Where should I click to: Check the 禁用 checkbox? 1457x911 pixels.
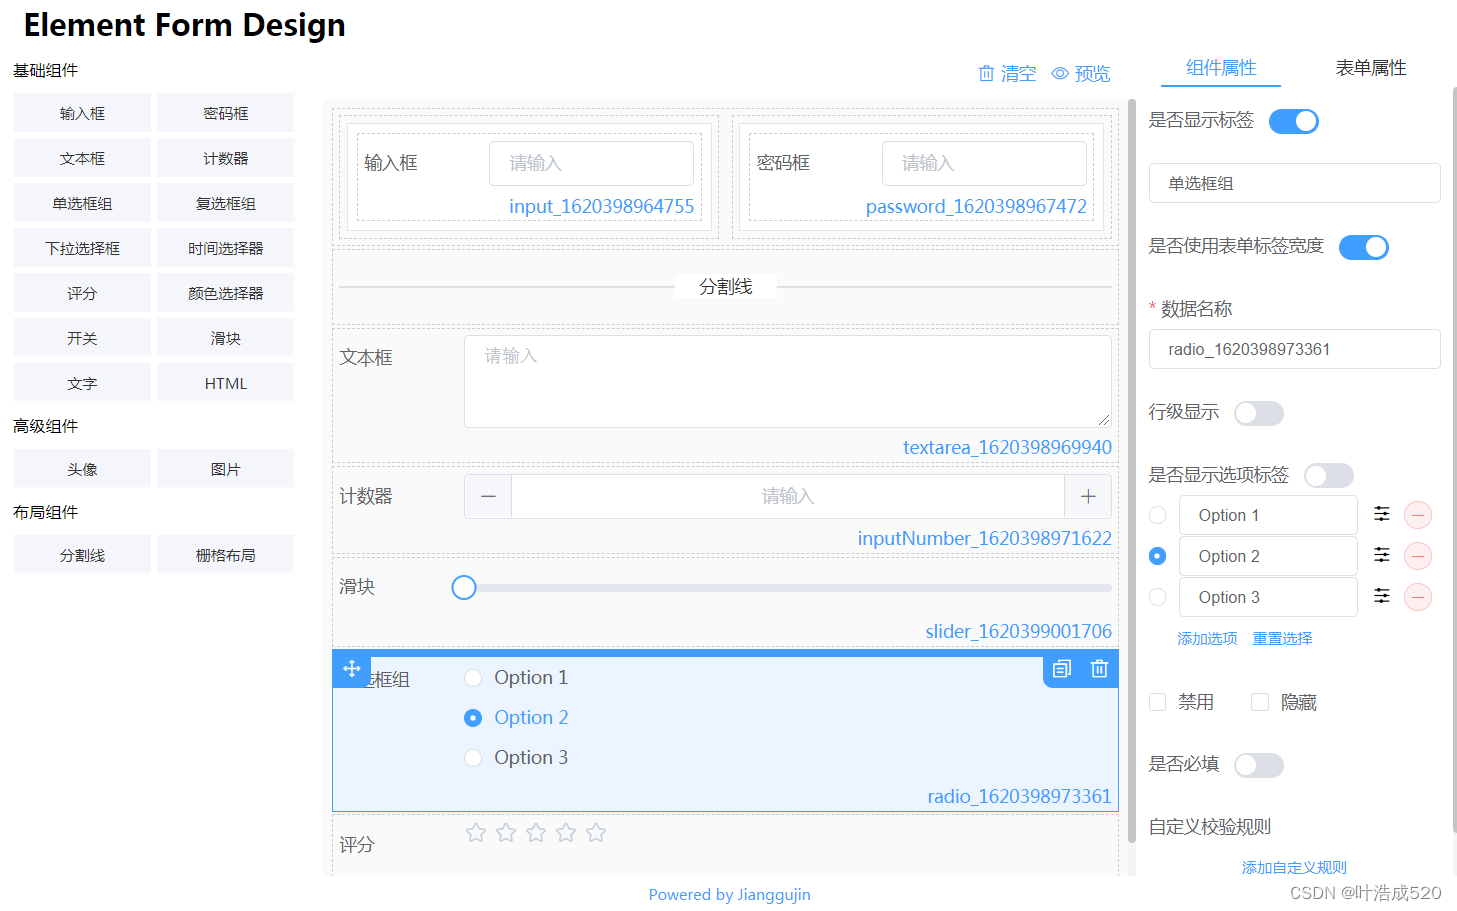click(x=1158, y=702)
